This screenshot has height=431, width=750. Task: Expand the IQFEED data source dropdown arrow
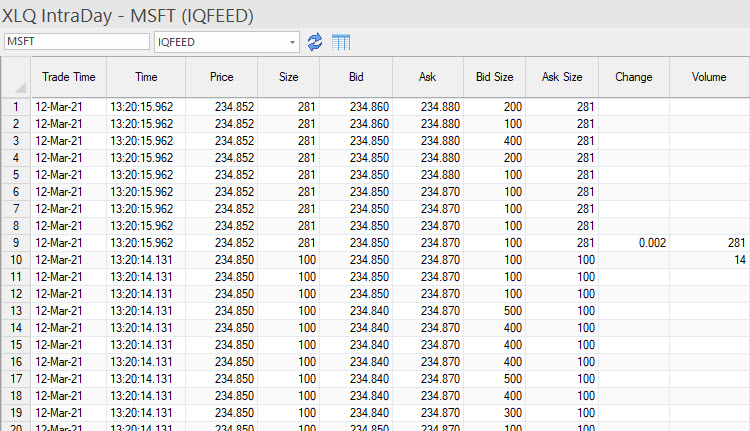click(291, 42)
